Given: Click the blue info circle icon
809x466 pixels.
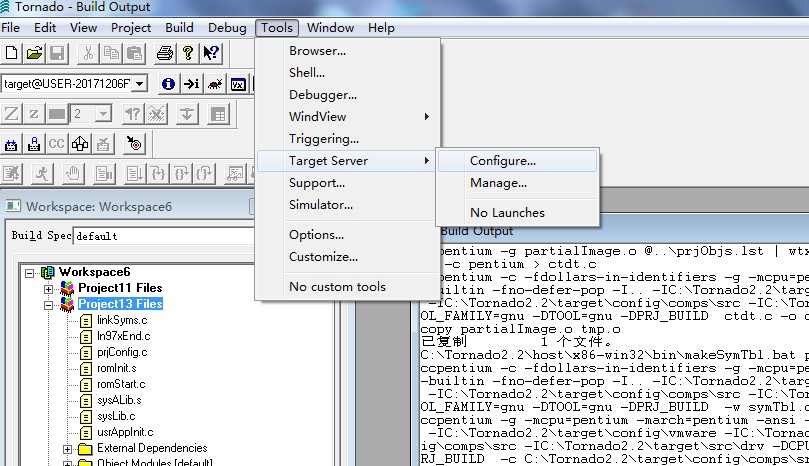Looking at the screenshot, I should (168, 84).
